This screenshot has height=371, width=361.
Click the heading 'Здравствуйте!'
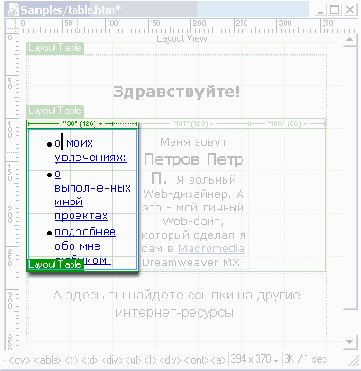point(176,92)
